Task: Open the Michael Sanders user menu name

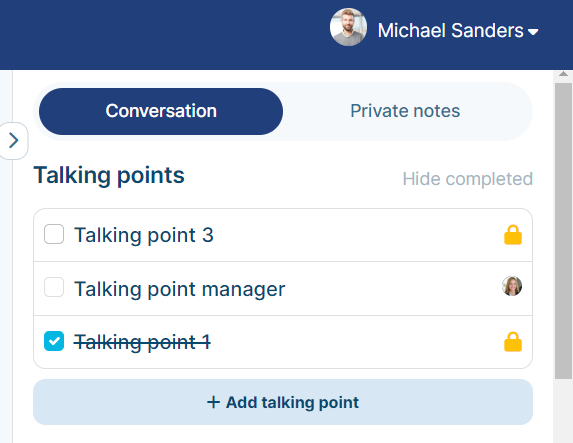Action: [450, 30]
